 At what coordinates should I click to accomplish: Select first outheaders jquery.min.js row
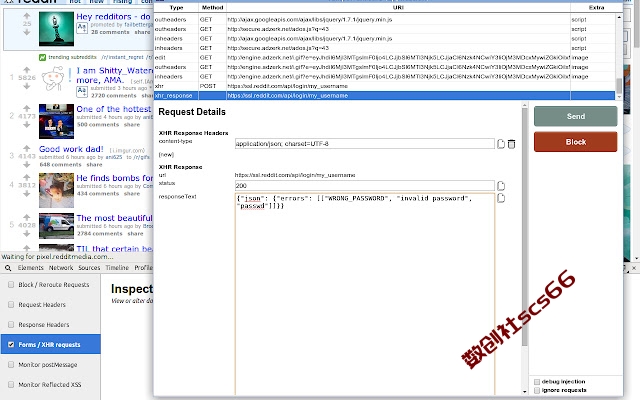pyautogui.click(x=384, y=20)
